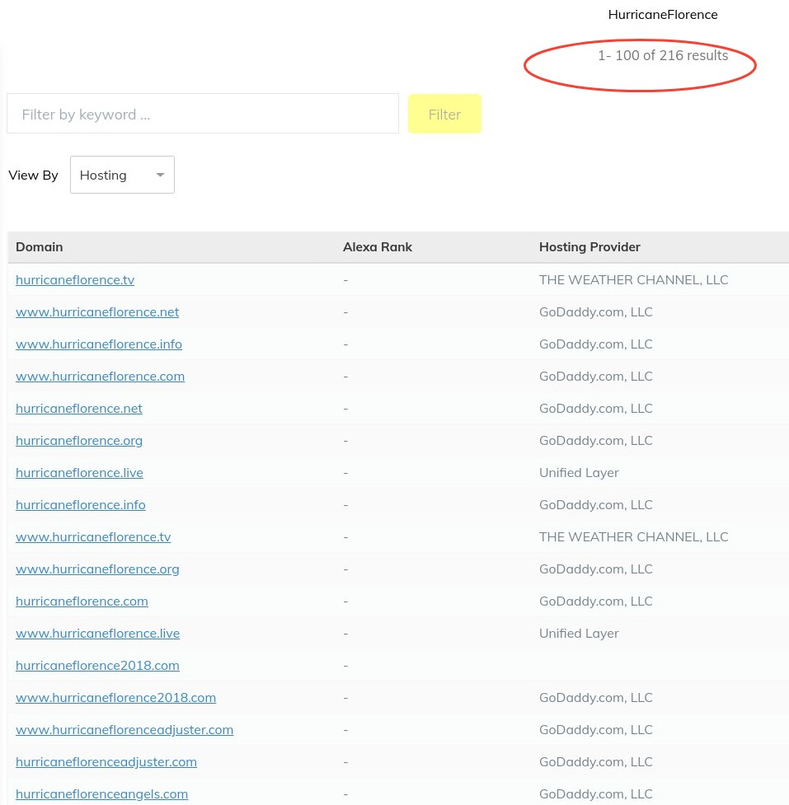Click the Alexa Rank dash for hurricaneflorence2018.com

[345, 666]
